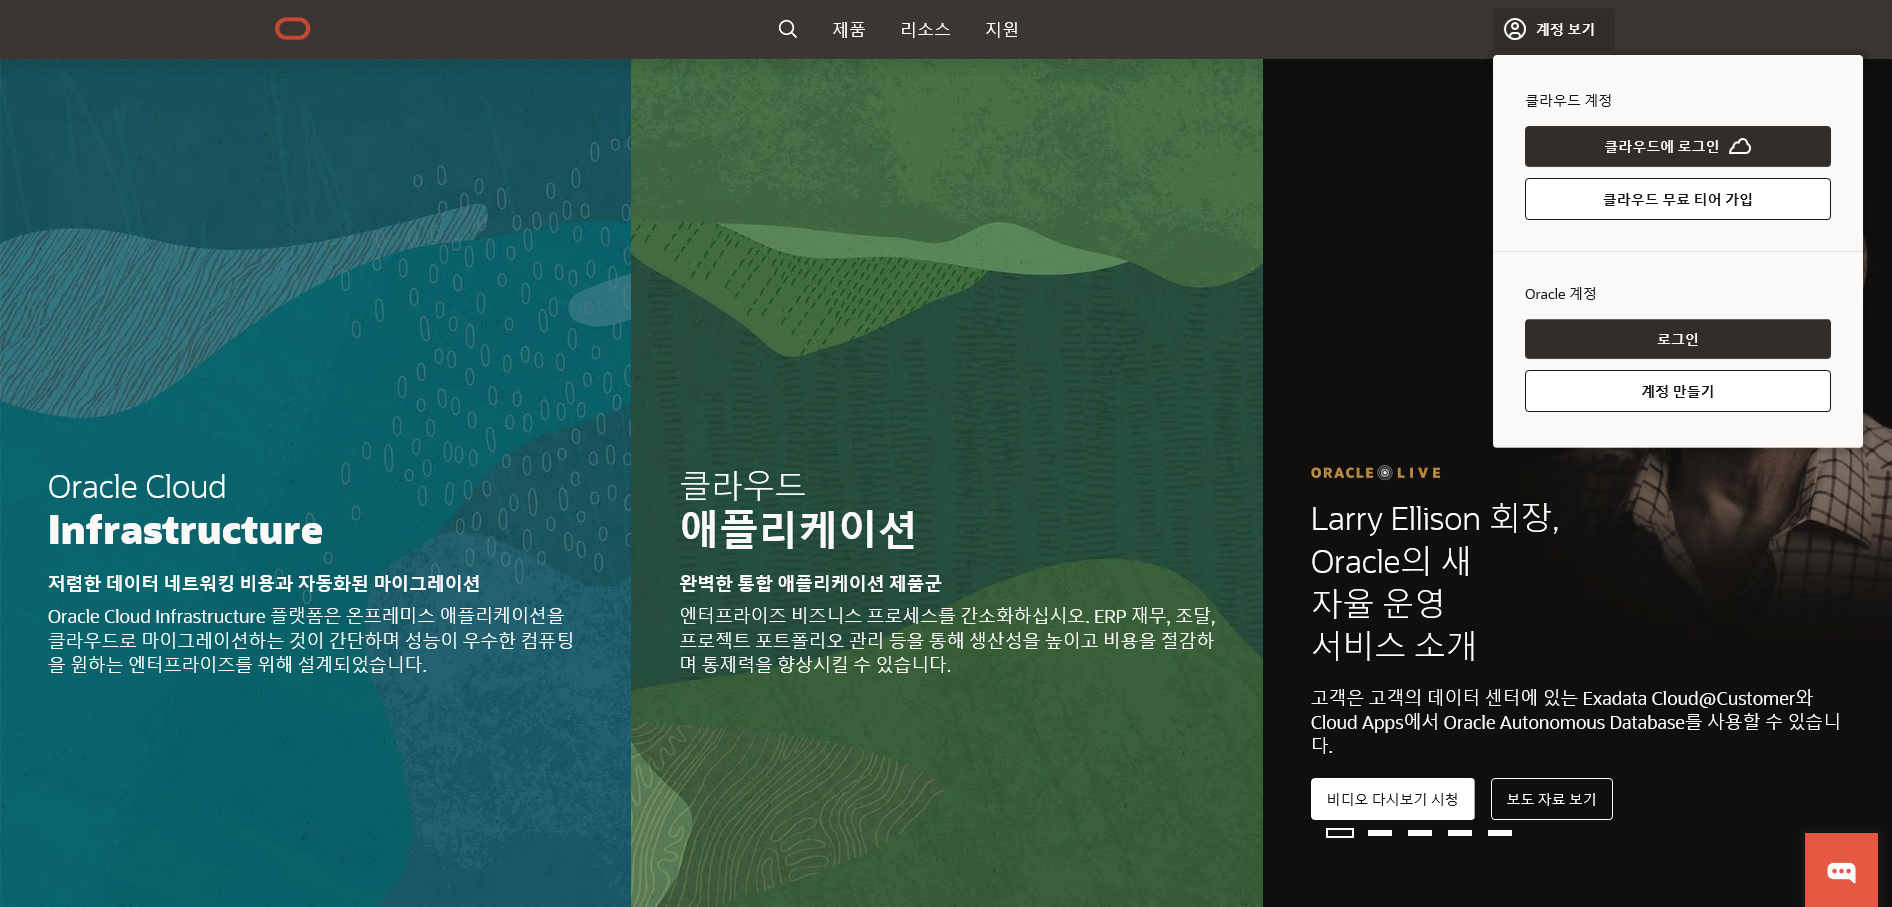Viewport: 1892px width, 907px height.
Task: Click the Exadata Cloud@Customer description paragraph
Action: pos(1576,722)
